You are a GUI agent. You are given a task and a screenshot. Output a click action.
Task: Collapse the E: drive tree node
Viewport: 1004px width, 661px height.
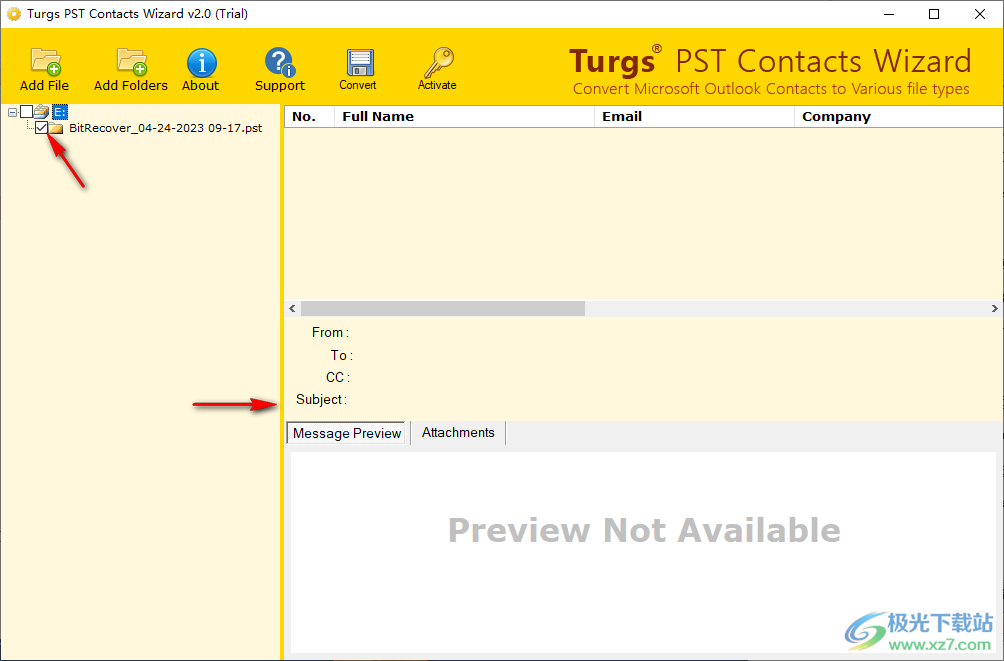click(x=12, y=112)
